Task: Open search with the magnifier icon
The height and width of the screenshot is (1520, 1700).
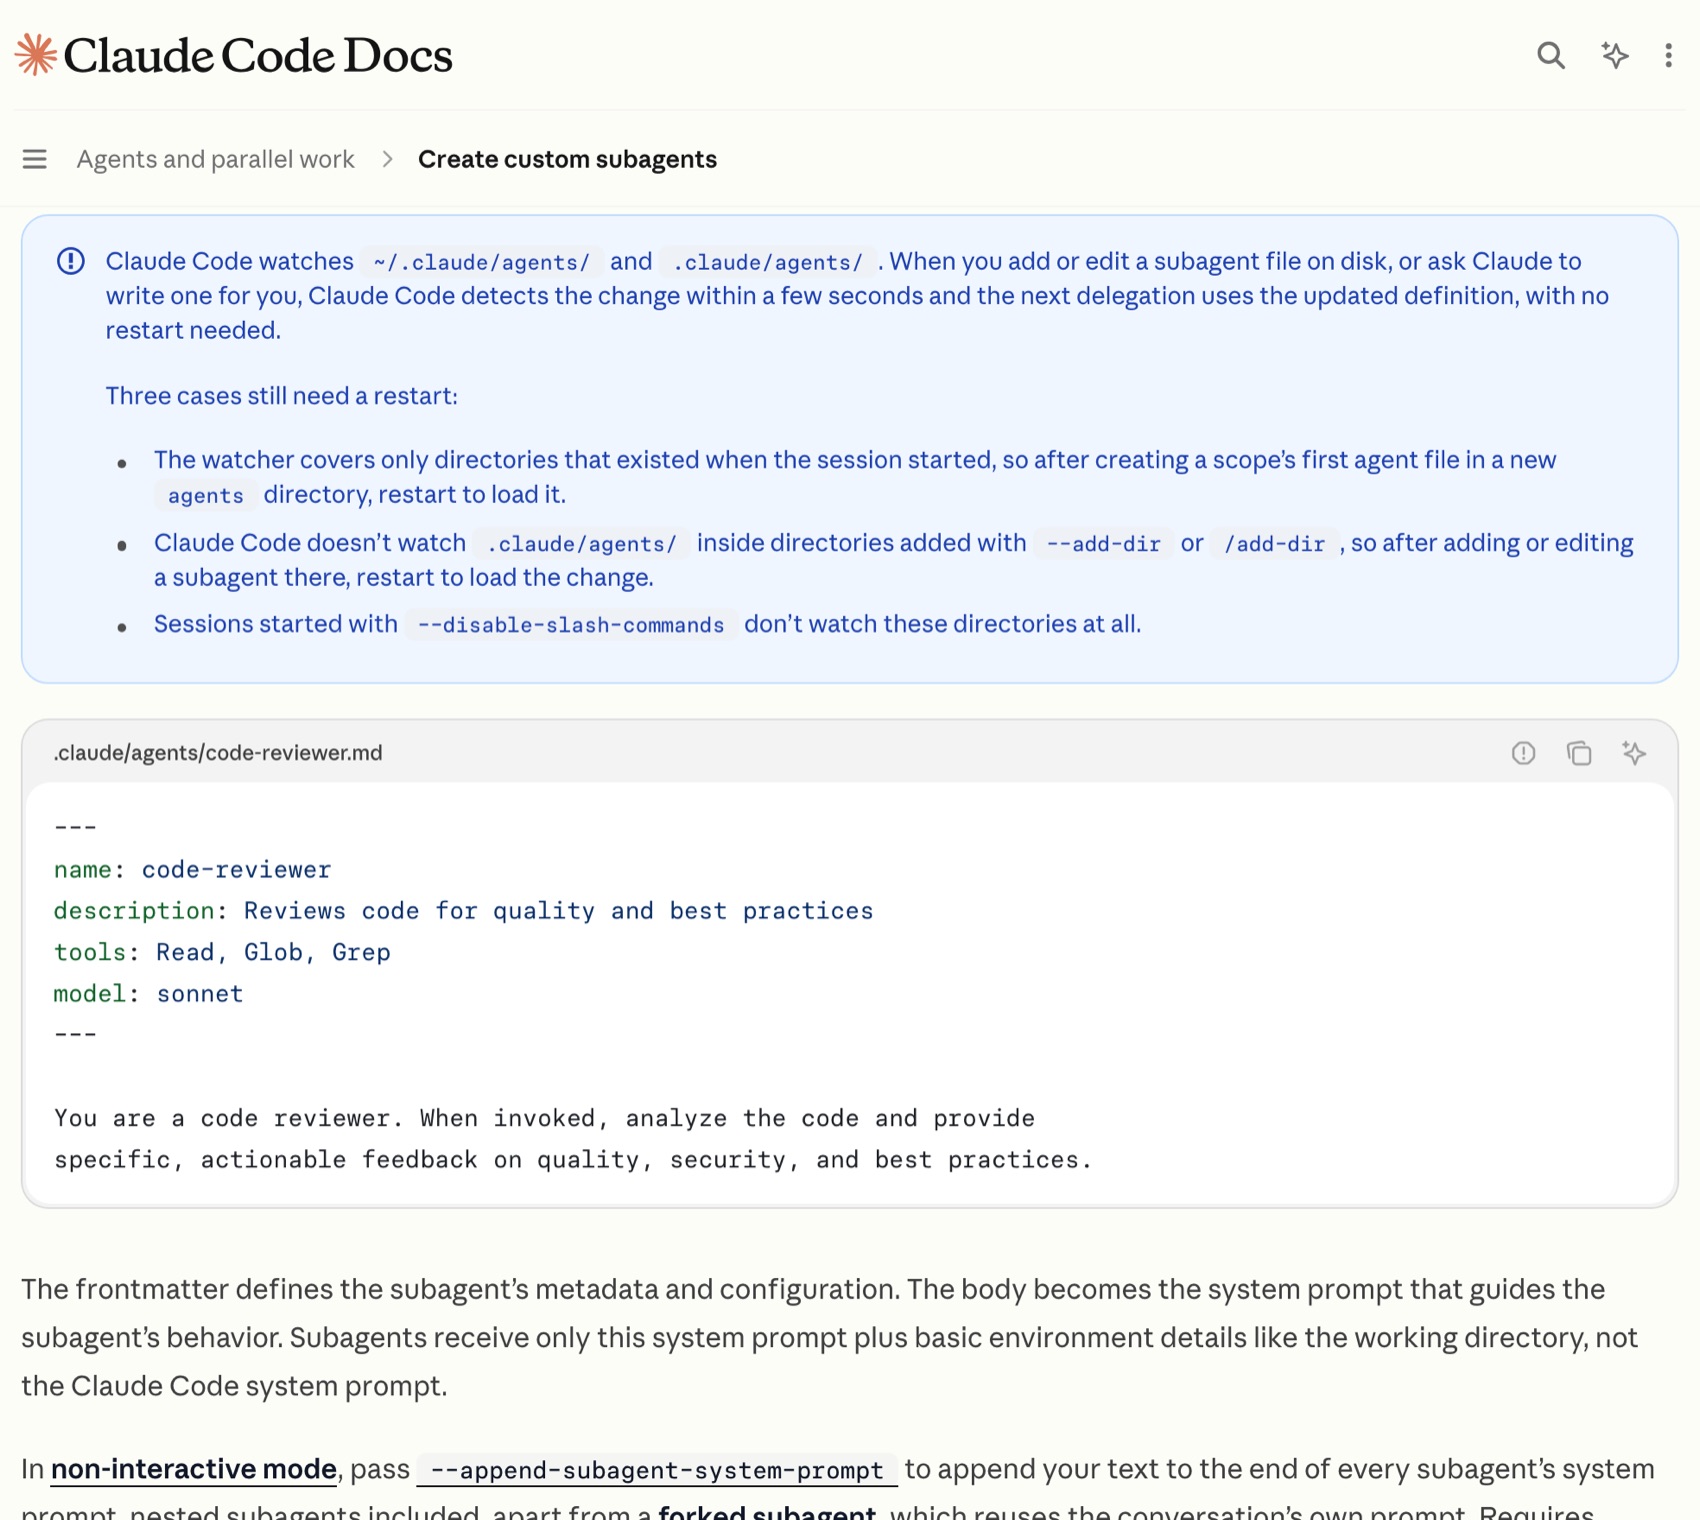Action: [1551, 55]
